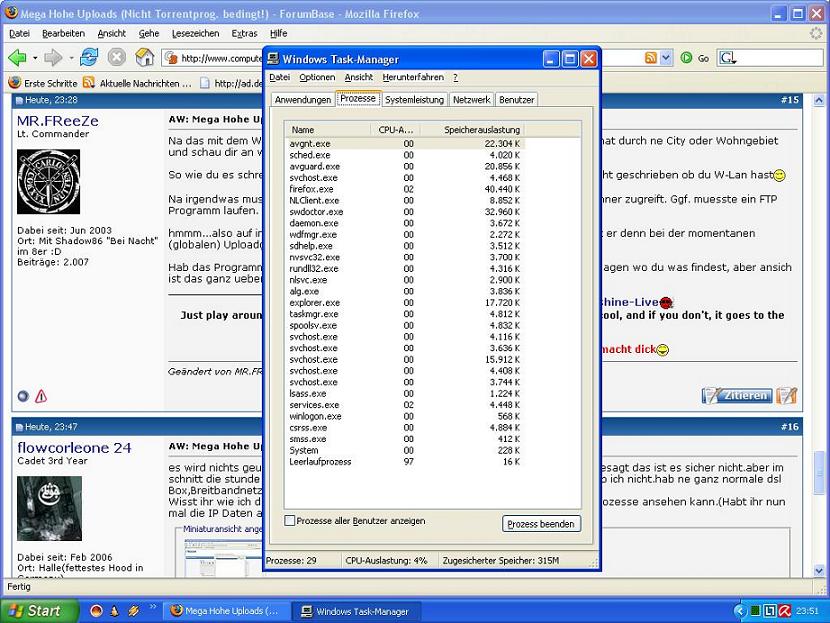Open Erste Schritte bookmark
This screenshot has width=830, height=623.
pyautogui.click(x=43, y=83)
